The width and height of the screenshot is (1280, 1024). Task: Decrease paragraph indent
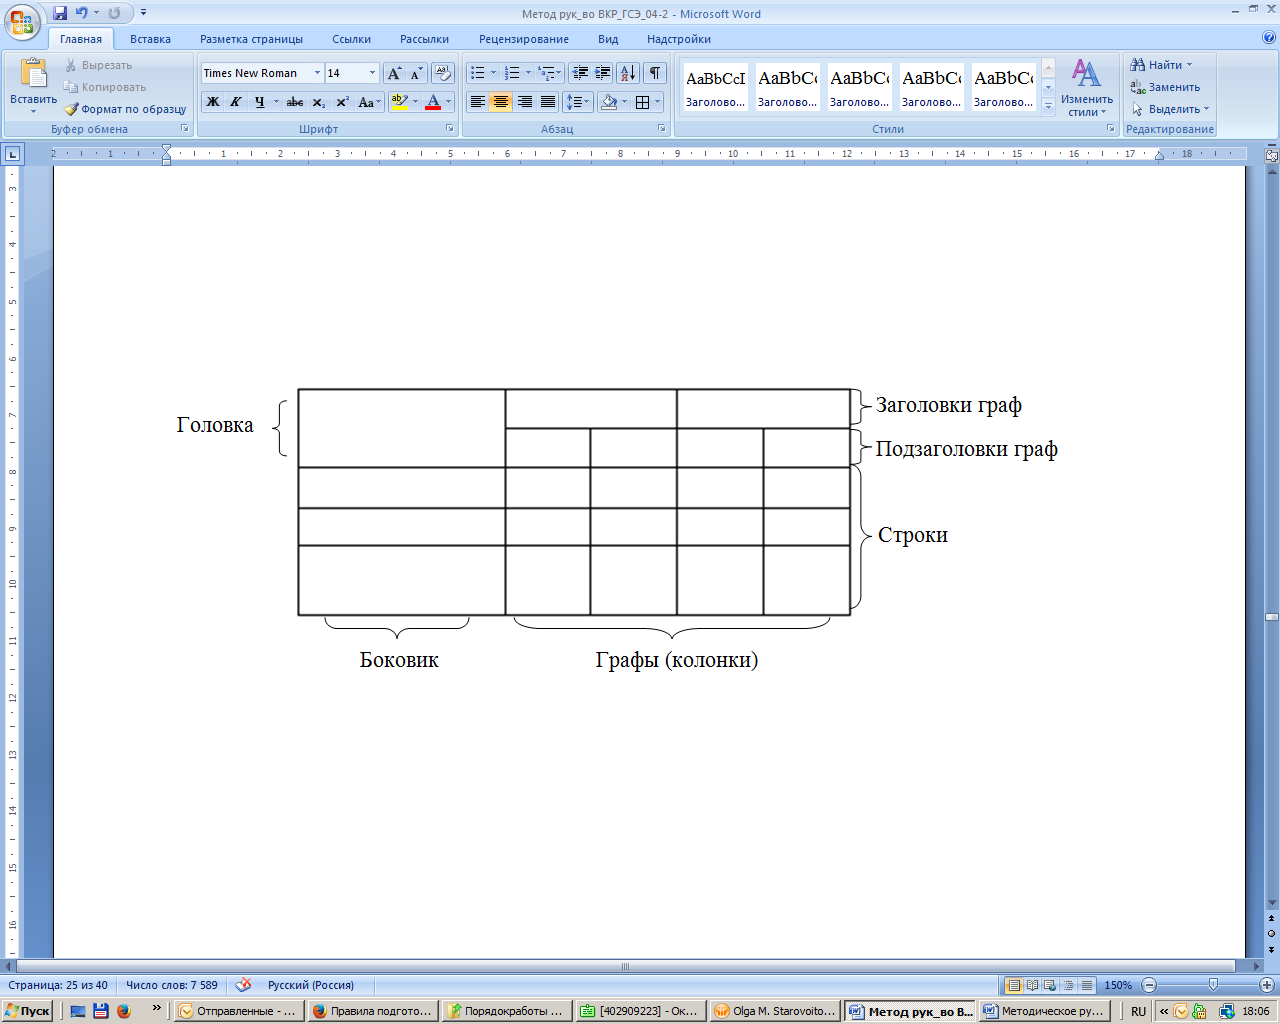(x=580, y=73)
